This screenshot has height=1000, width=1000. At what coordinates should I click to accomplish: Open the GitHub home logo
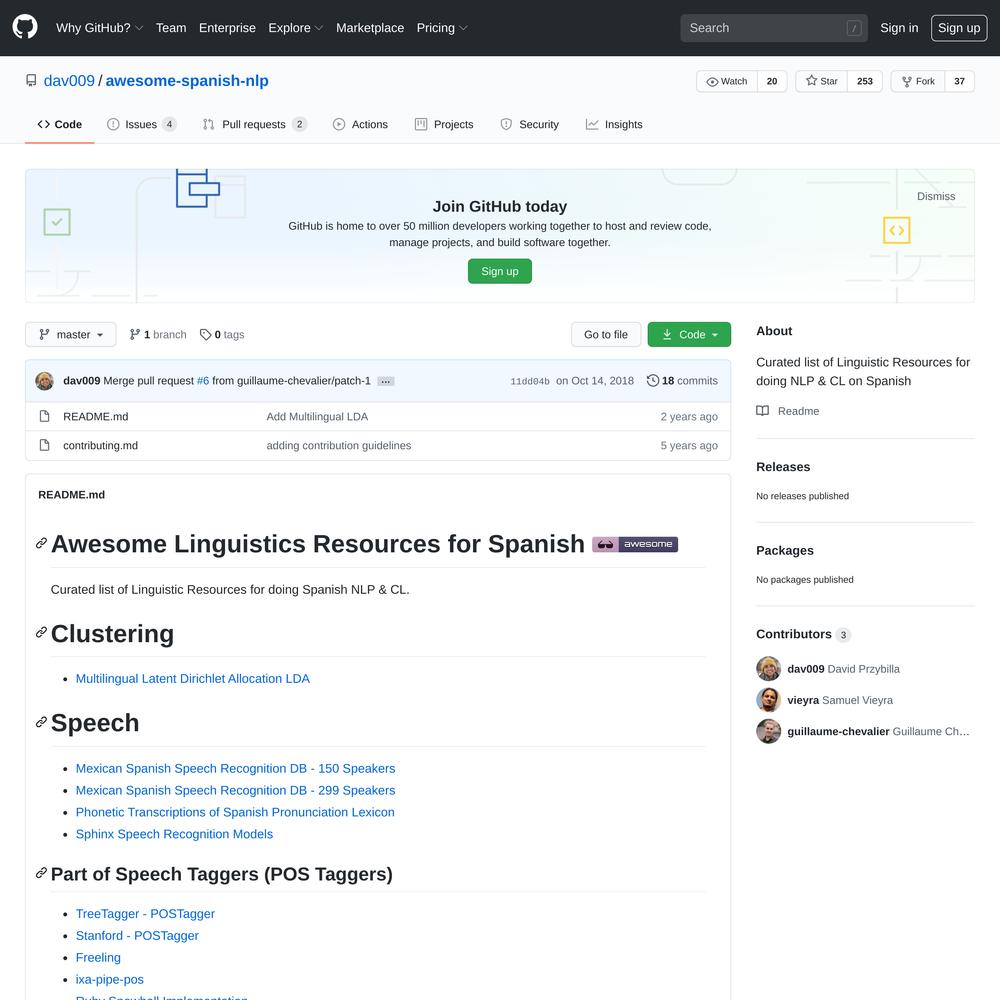pyautogui.click(x=25, y=27)
